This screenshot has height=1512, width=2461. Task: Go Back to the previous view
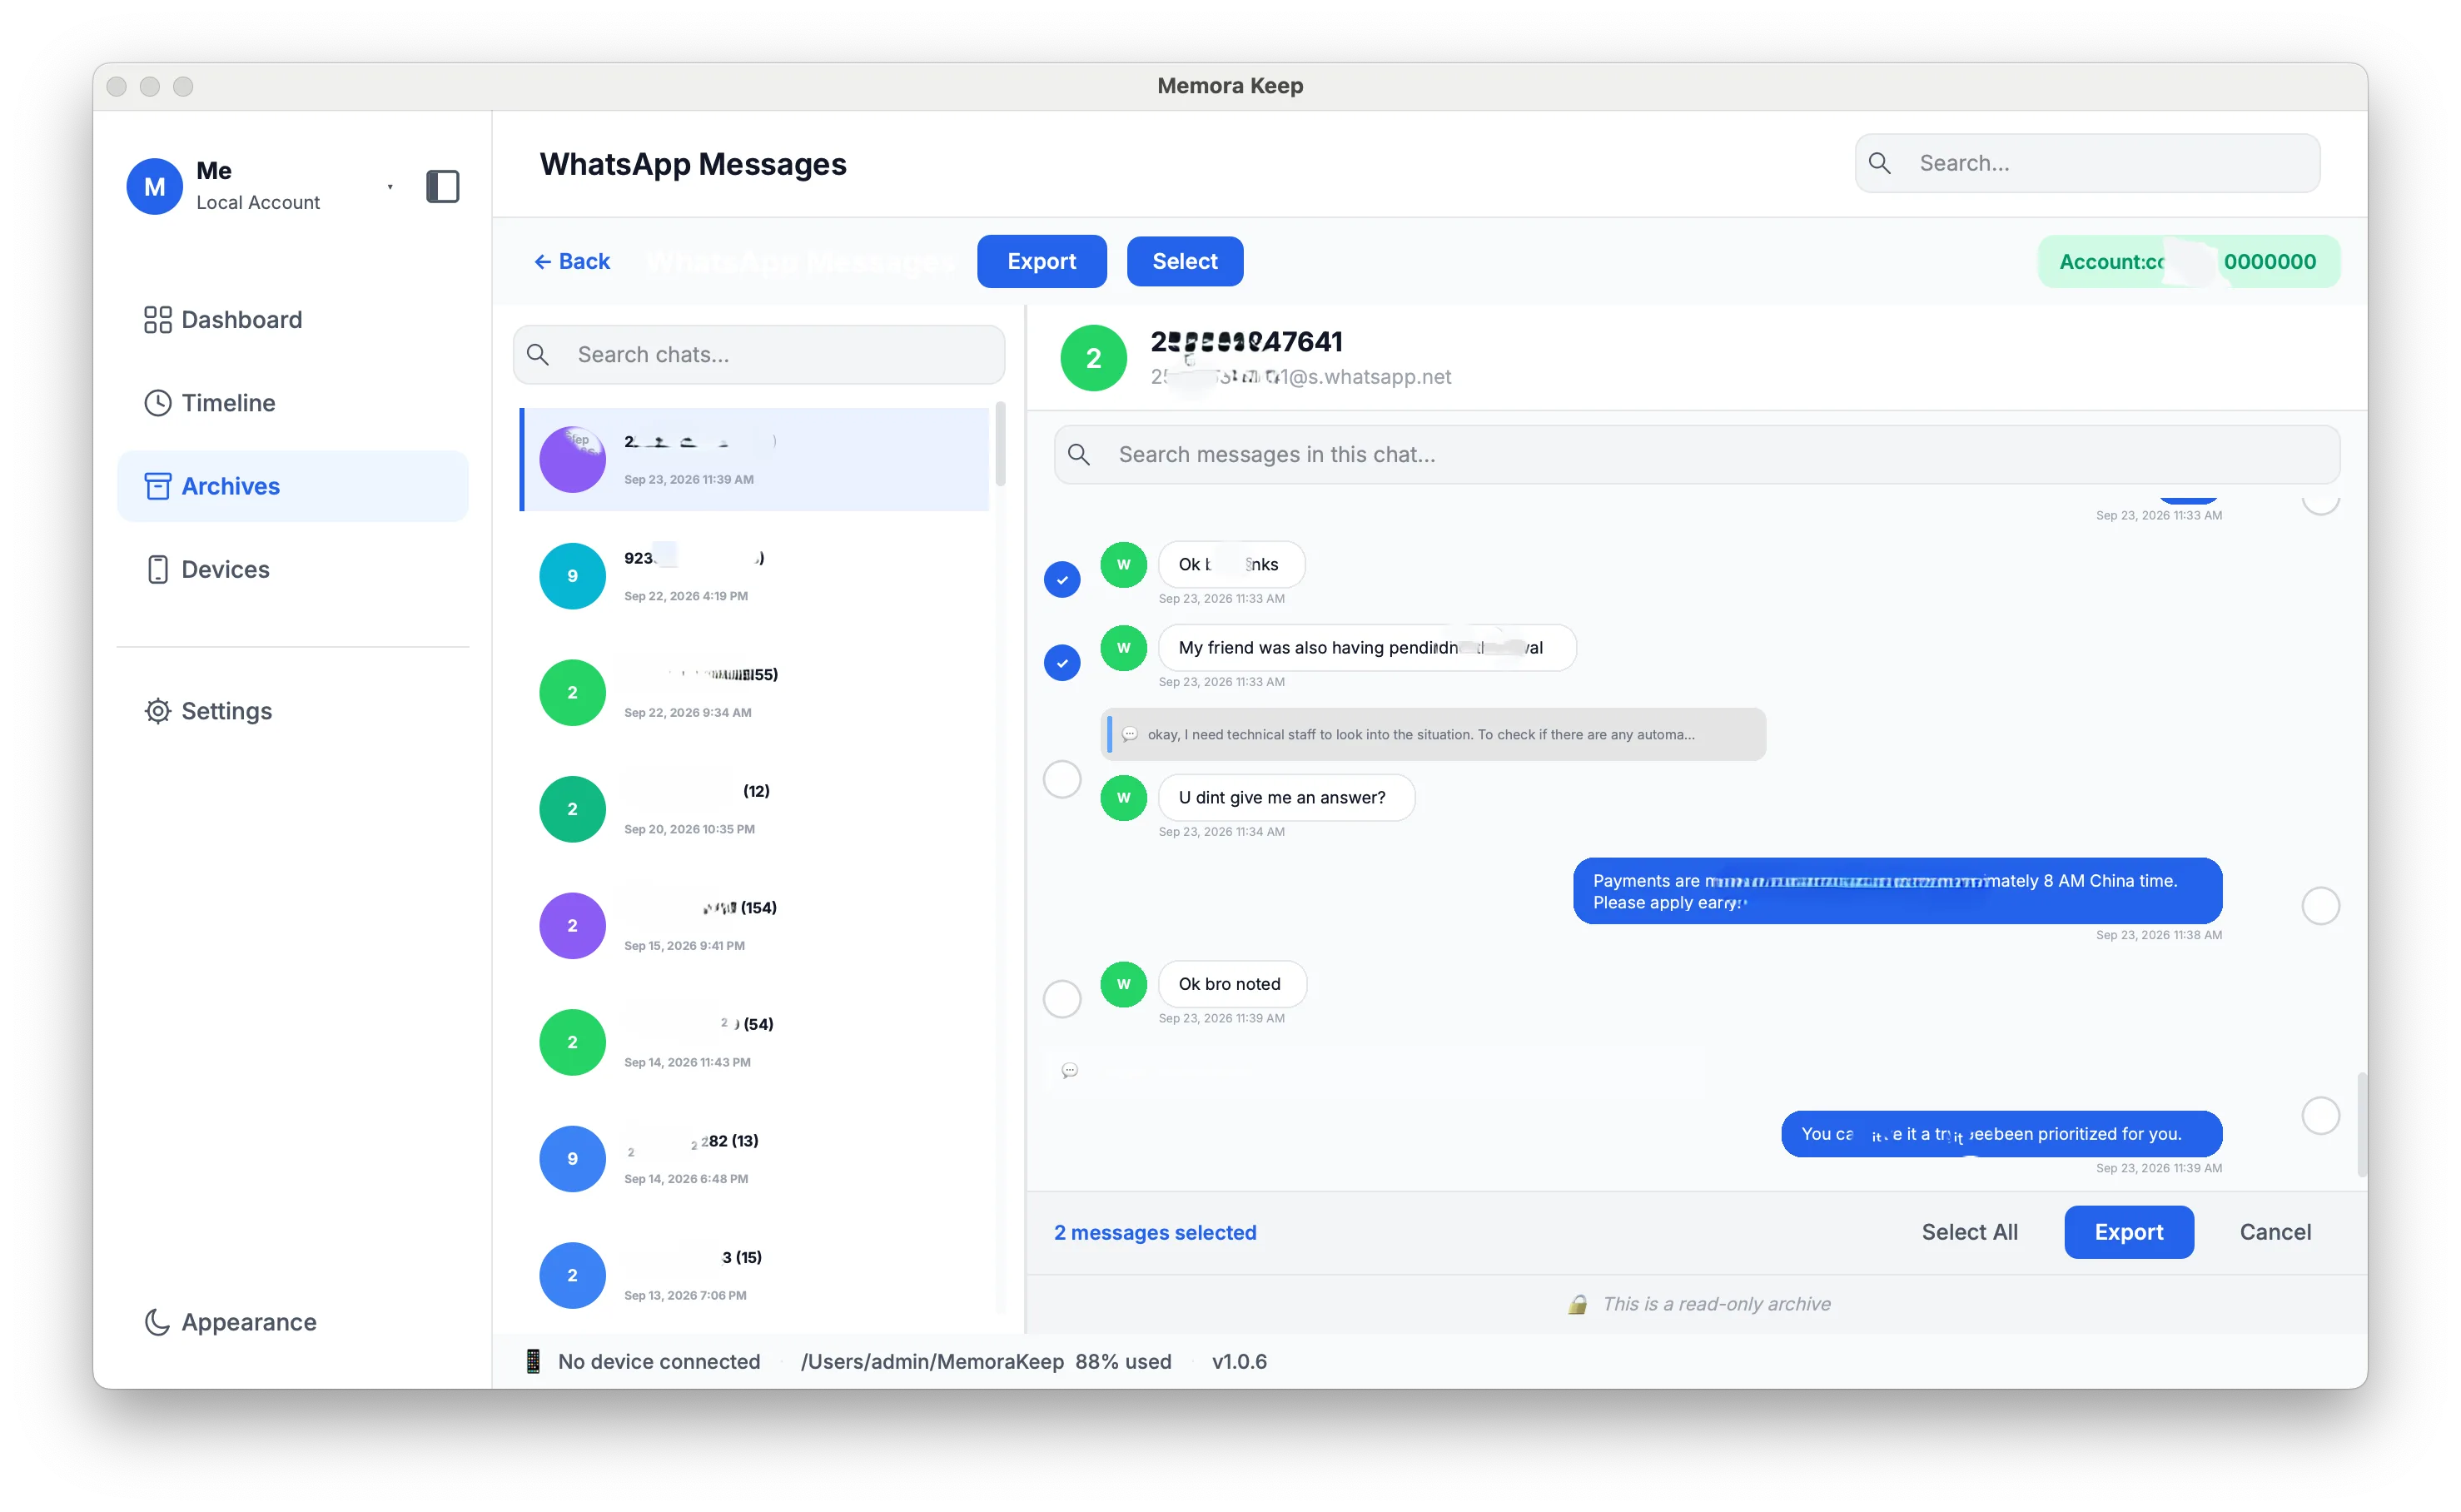tap(572, 261)
